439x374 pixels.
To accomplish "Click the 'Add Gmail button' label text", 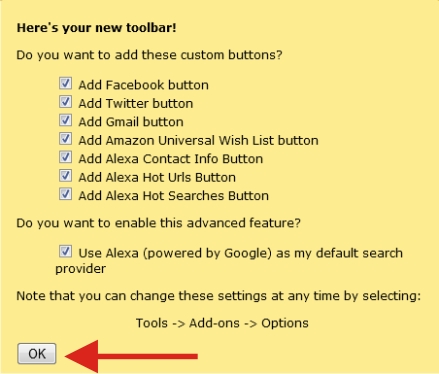I will pos(131,122).
